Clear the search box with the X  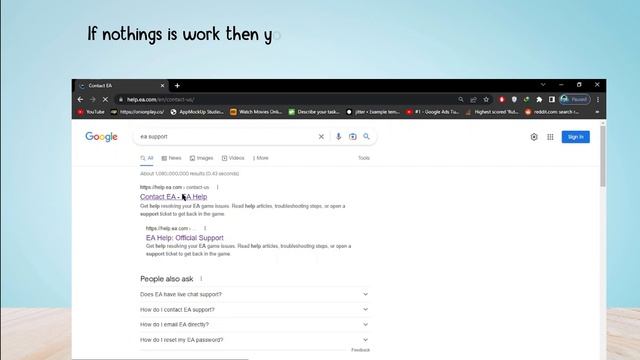click(321, 137)
